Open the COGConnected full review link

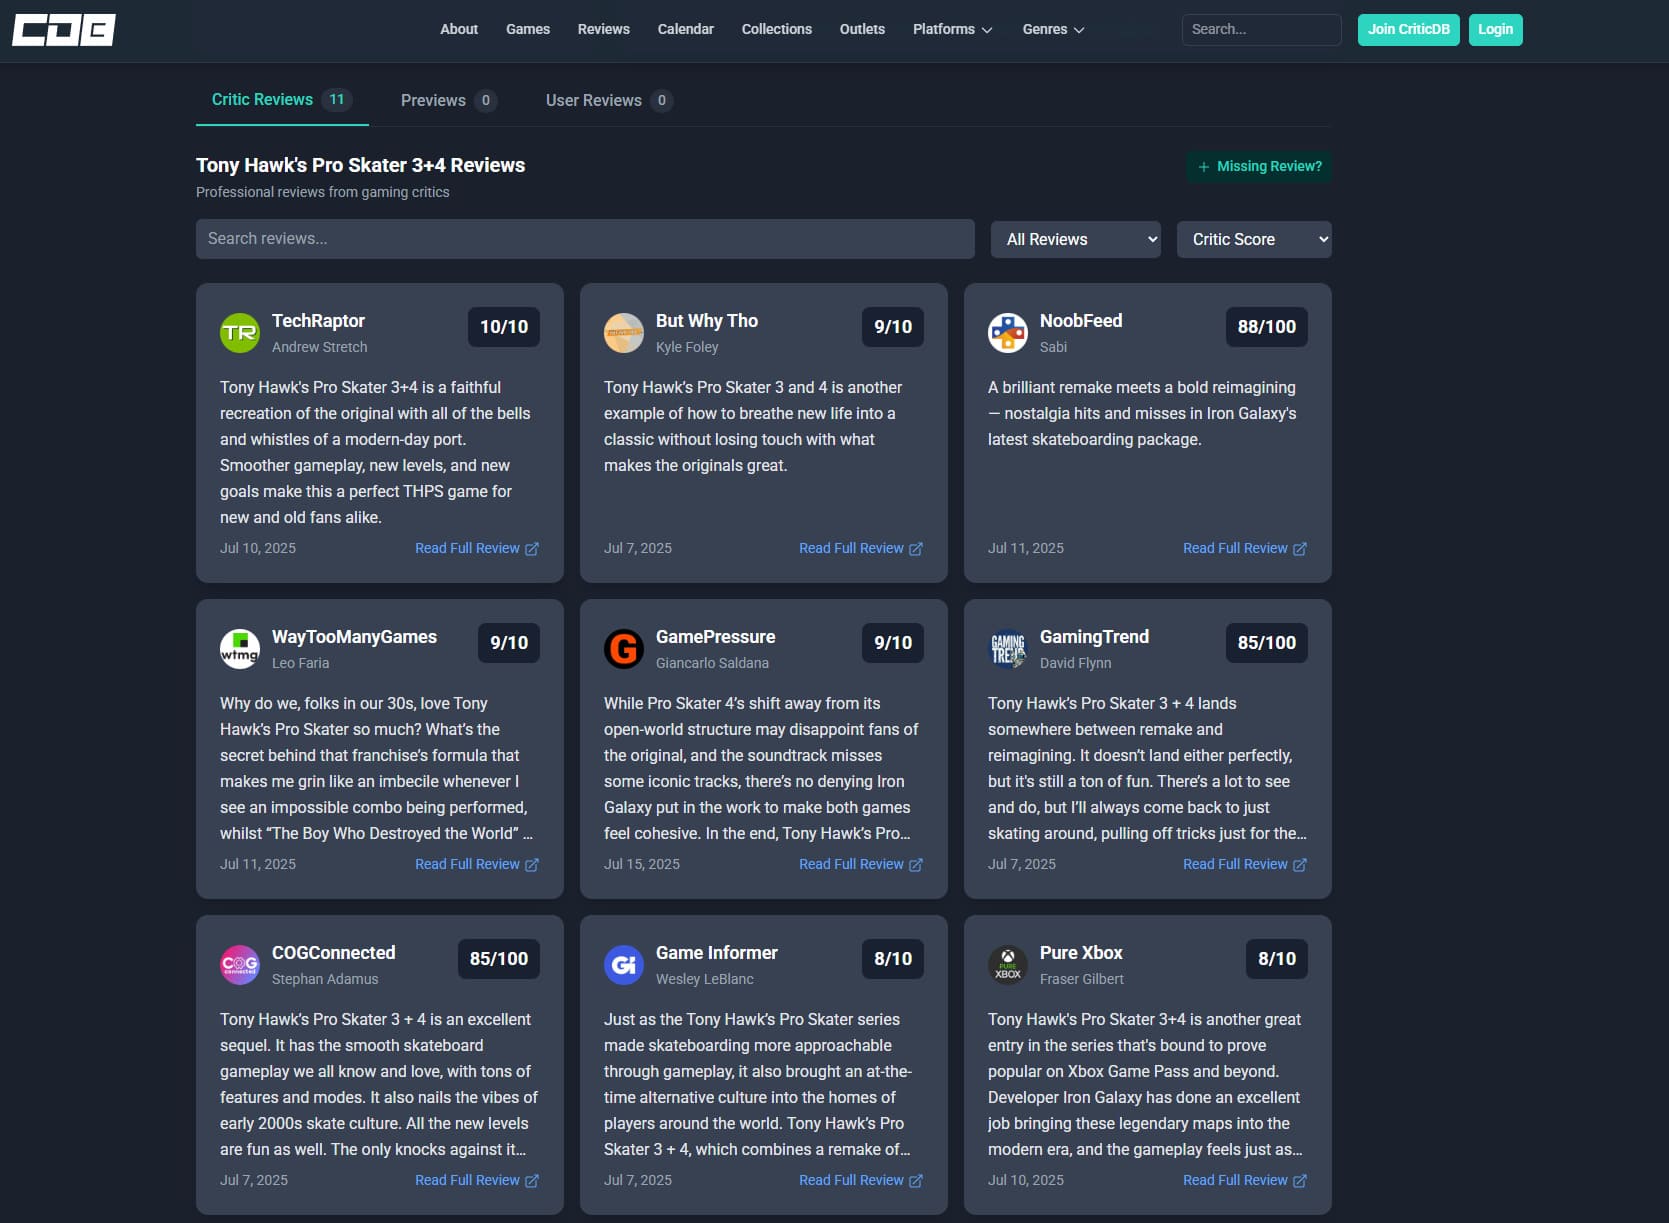coord(477,1180)
